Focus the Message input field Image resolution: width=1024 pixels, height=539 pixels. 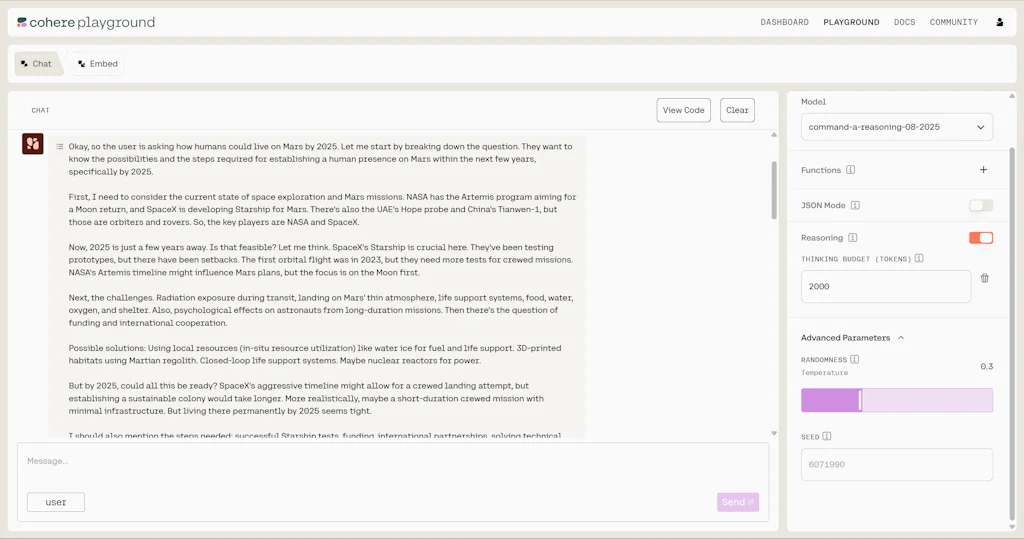coord(392,461)
